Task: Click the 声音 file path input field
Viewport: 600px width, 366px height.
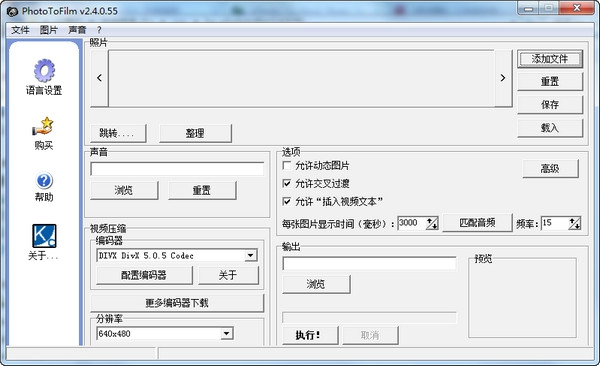Action: pos(177,169)
